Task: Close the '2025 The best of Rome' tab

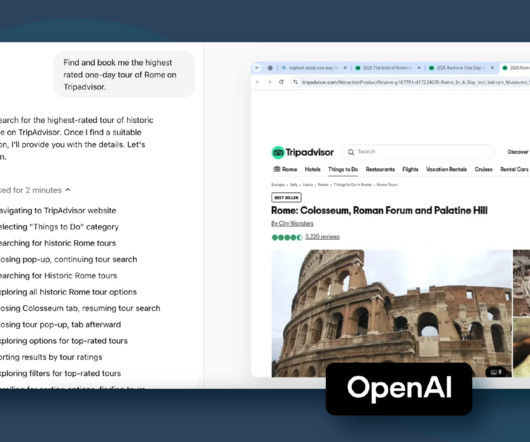Action: pos(419,68)
